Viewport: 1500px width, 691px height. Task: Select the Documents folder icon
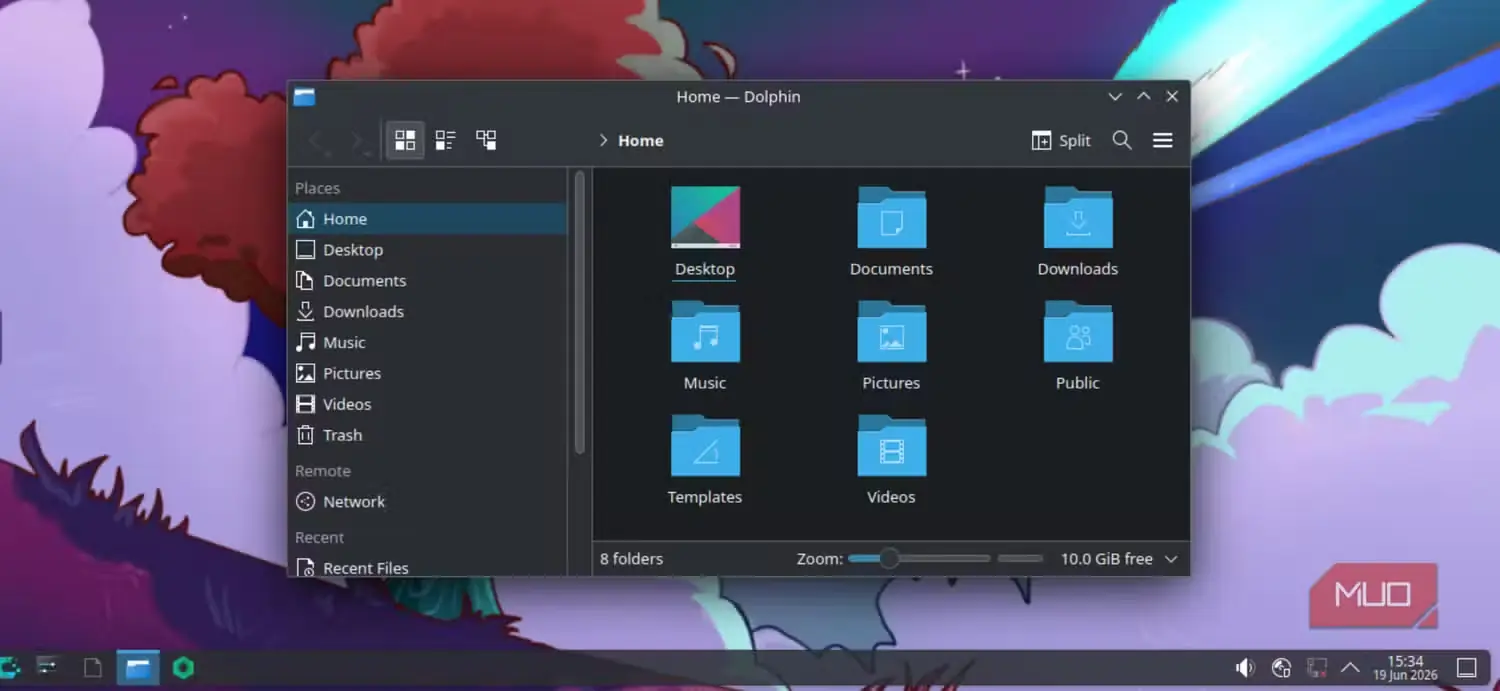(x=891, y=217)
